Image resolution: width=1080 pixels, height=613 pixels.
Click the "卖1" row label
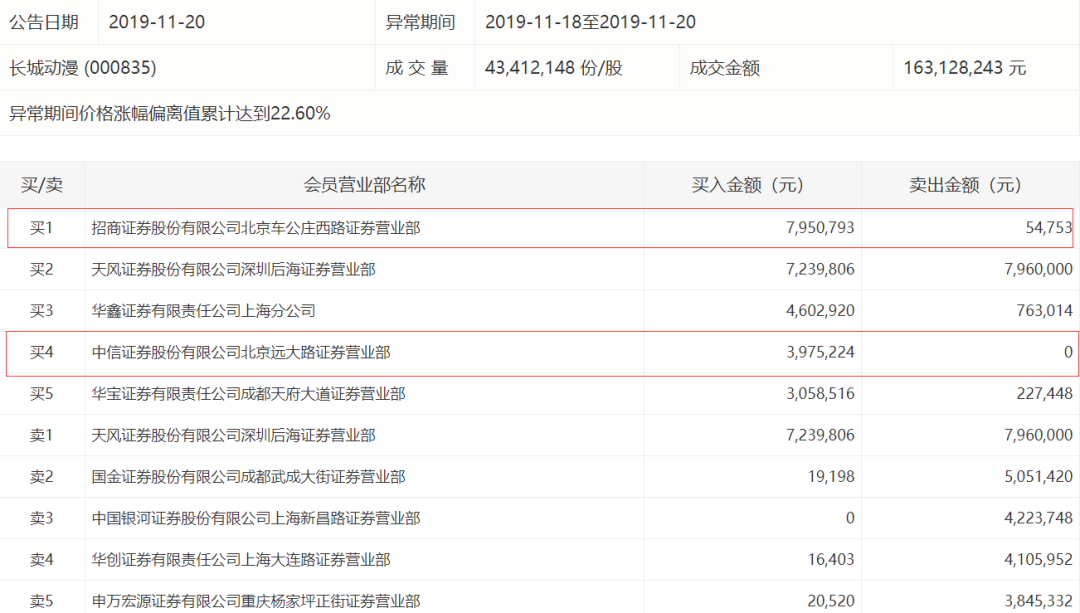[41, 435]
